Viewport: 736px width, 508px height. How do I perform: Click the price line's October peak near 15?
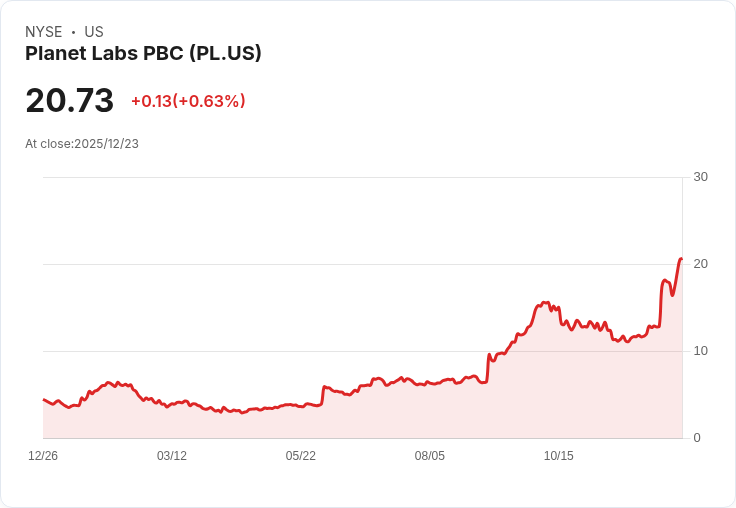pos(544,303)
